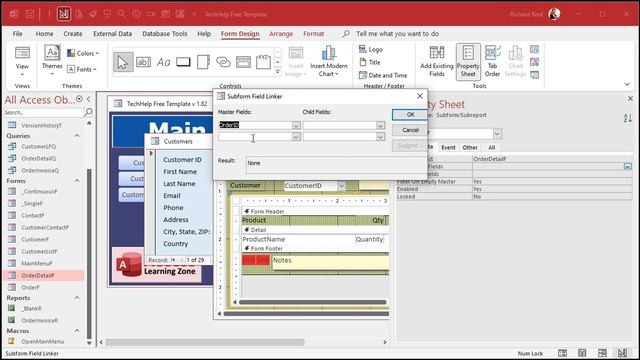Screen dimensions: 640x360
Task: Switch to the Home tab
Action: tap(44, 34)
